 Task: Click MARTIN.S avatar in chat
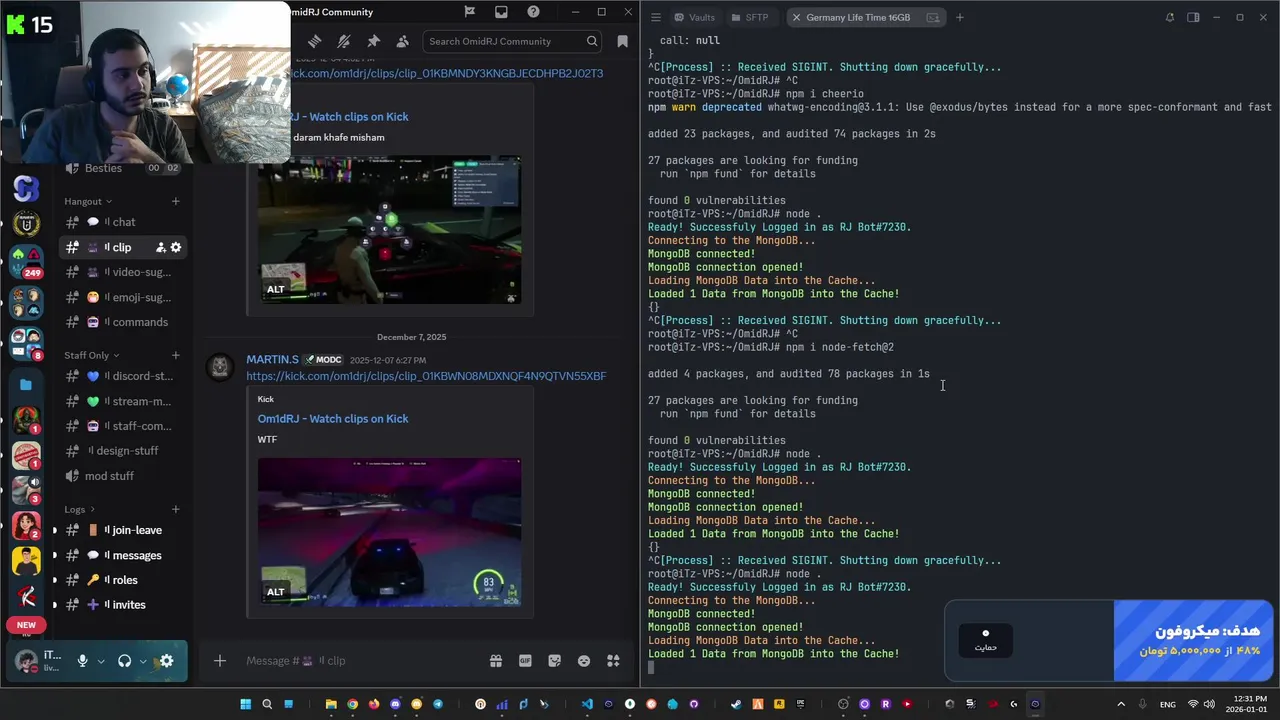[220, 367]
